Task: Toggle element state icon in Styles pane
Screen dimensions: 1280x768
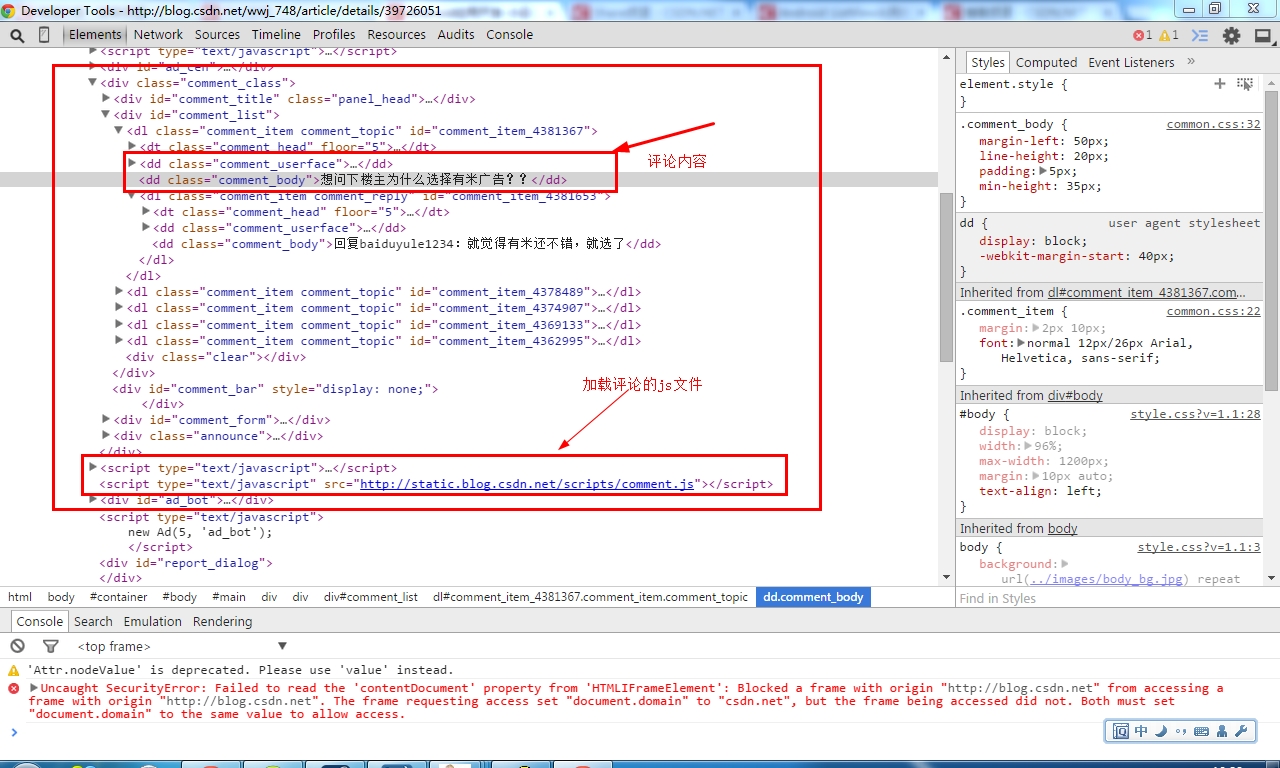Action: pyautogui.click(x=1245, y=84)
